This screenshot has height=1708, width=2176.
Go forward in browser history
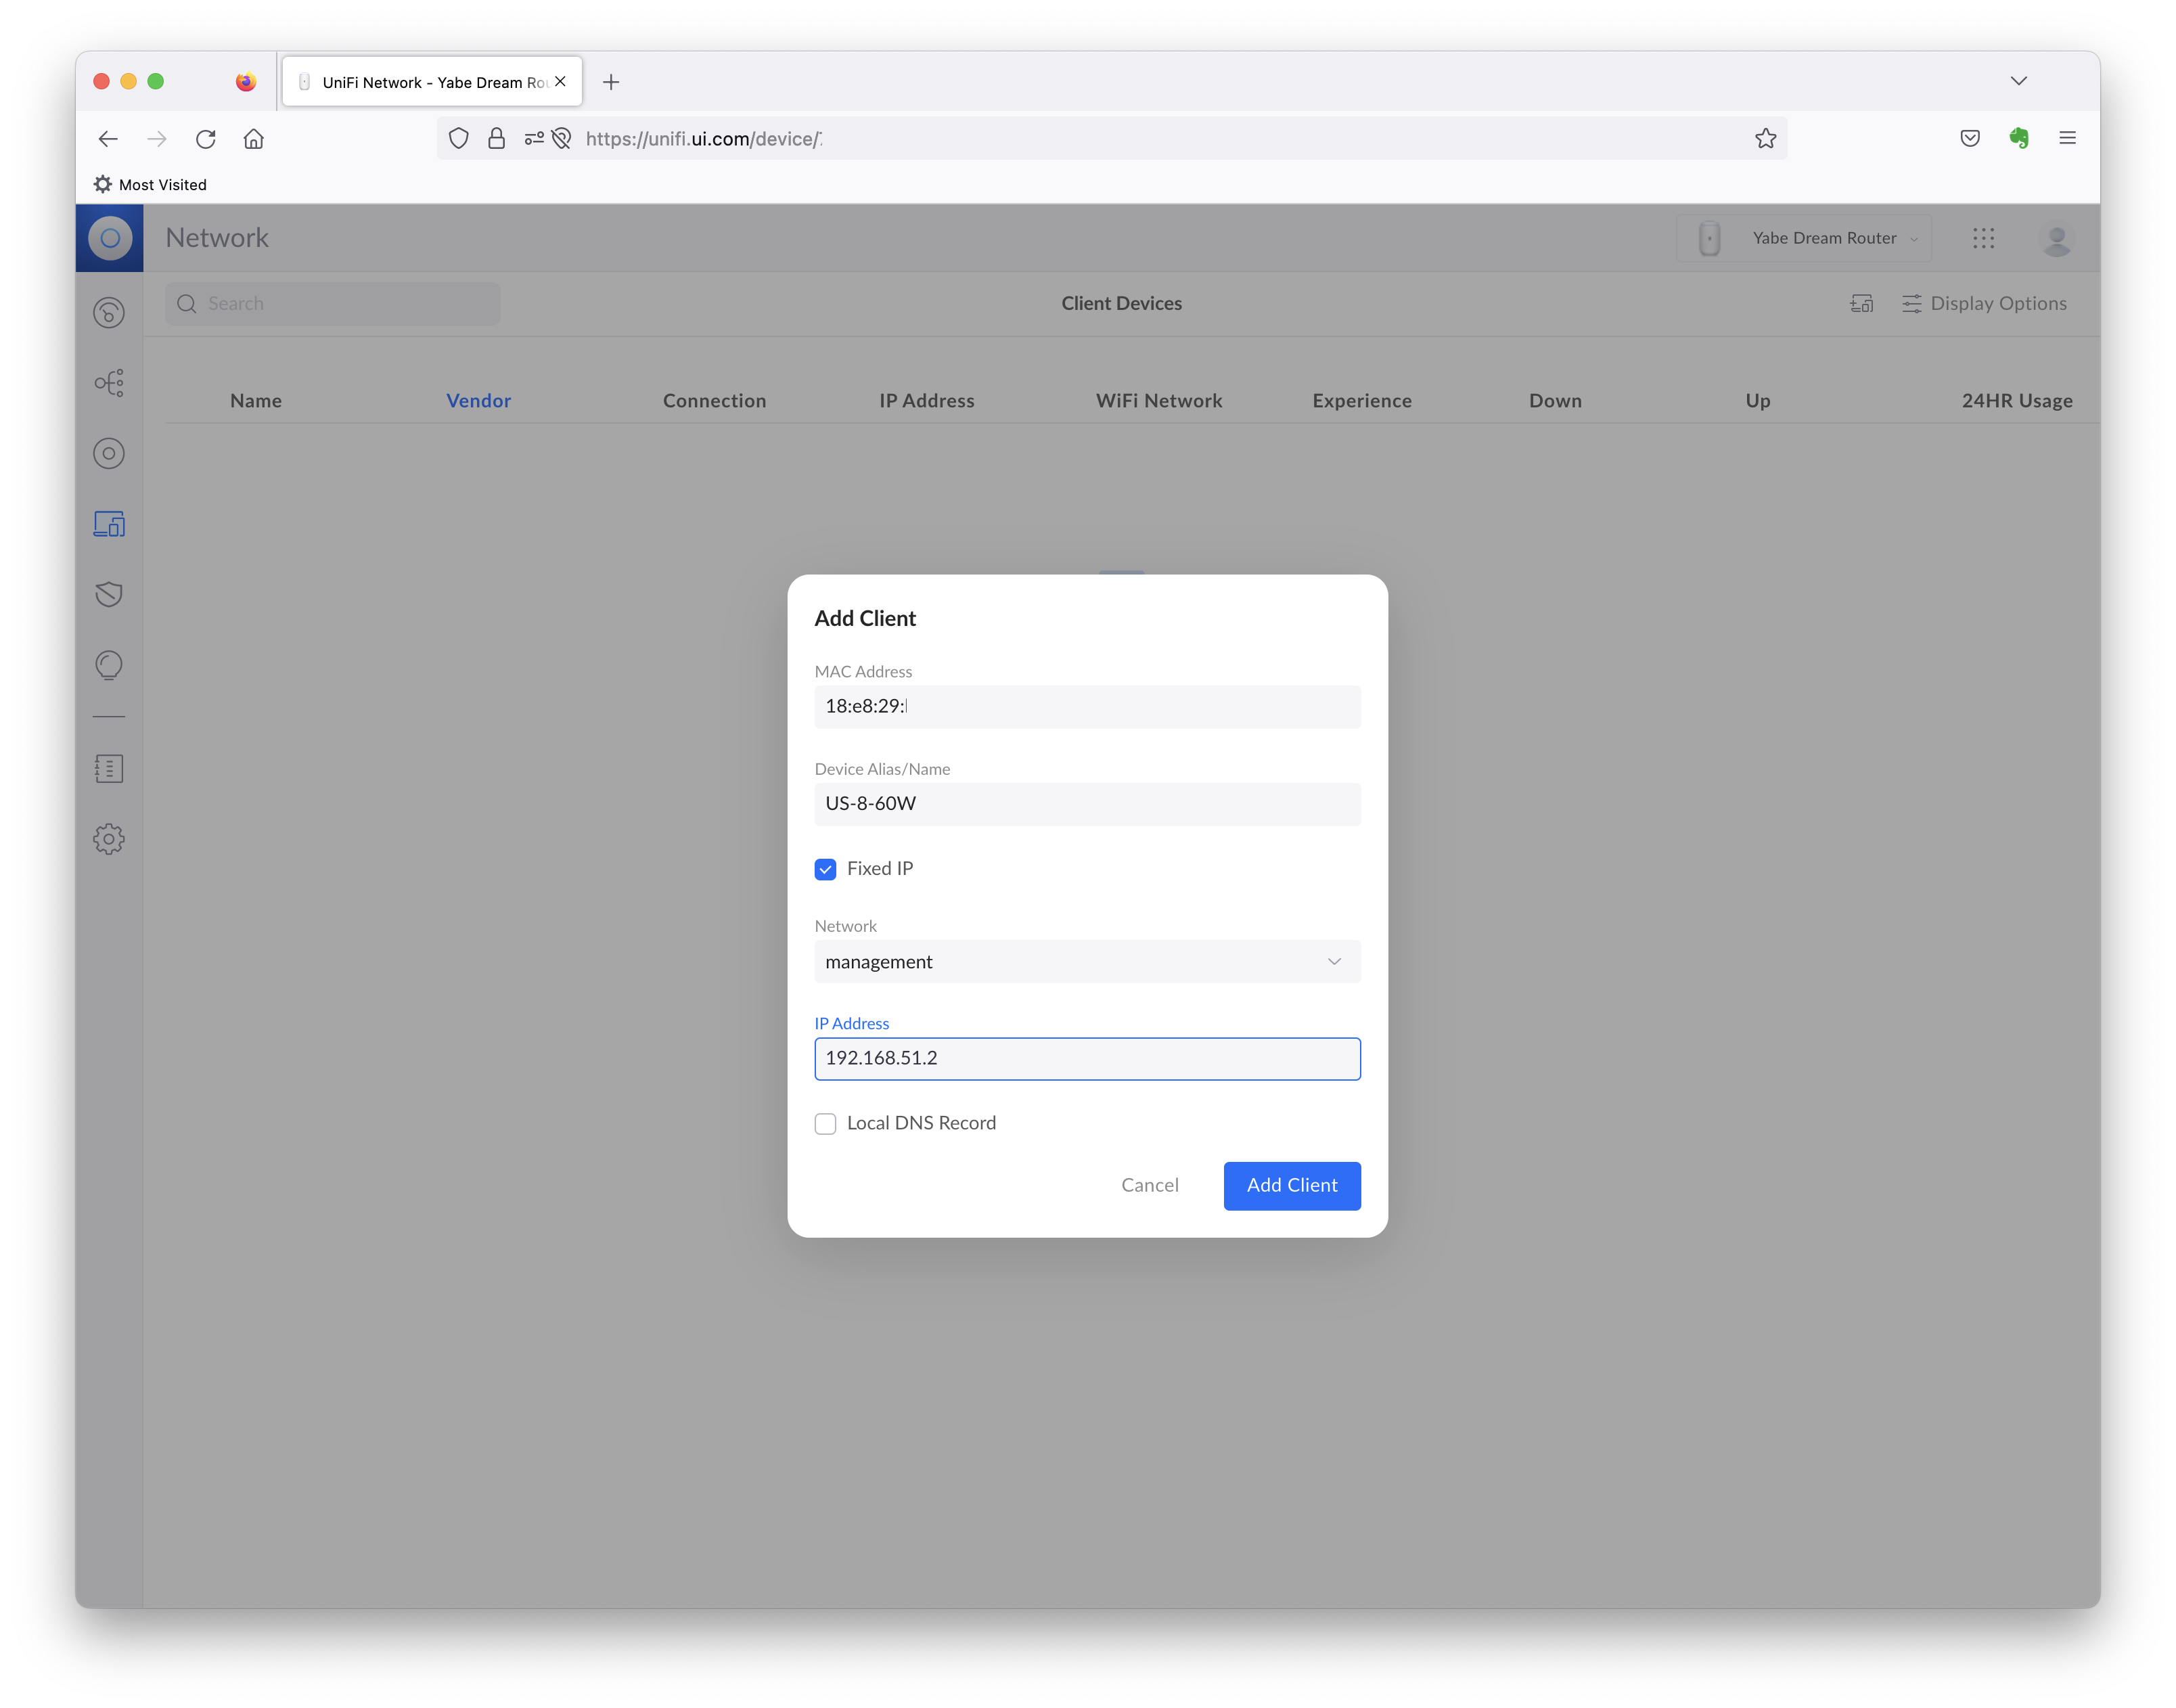(157, 139)
